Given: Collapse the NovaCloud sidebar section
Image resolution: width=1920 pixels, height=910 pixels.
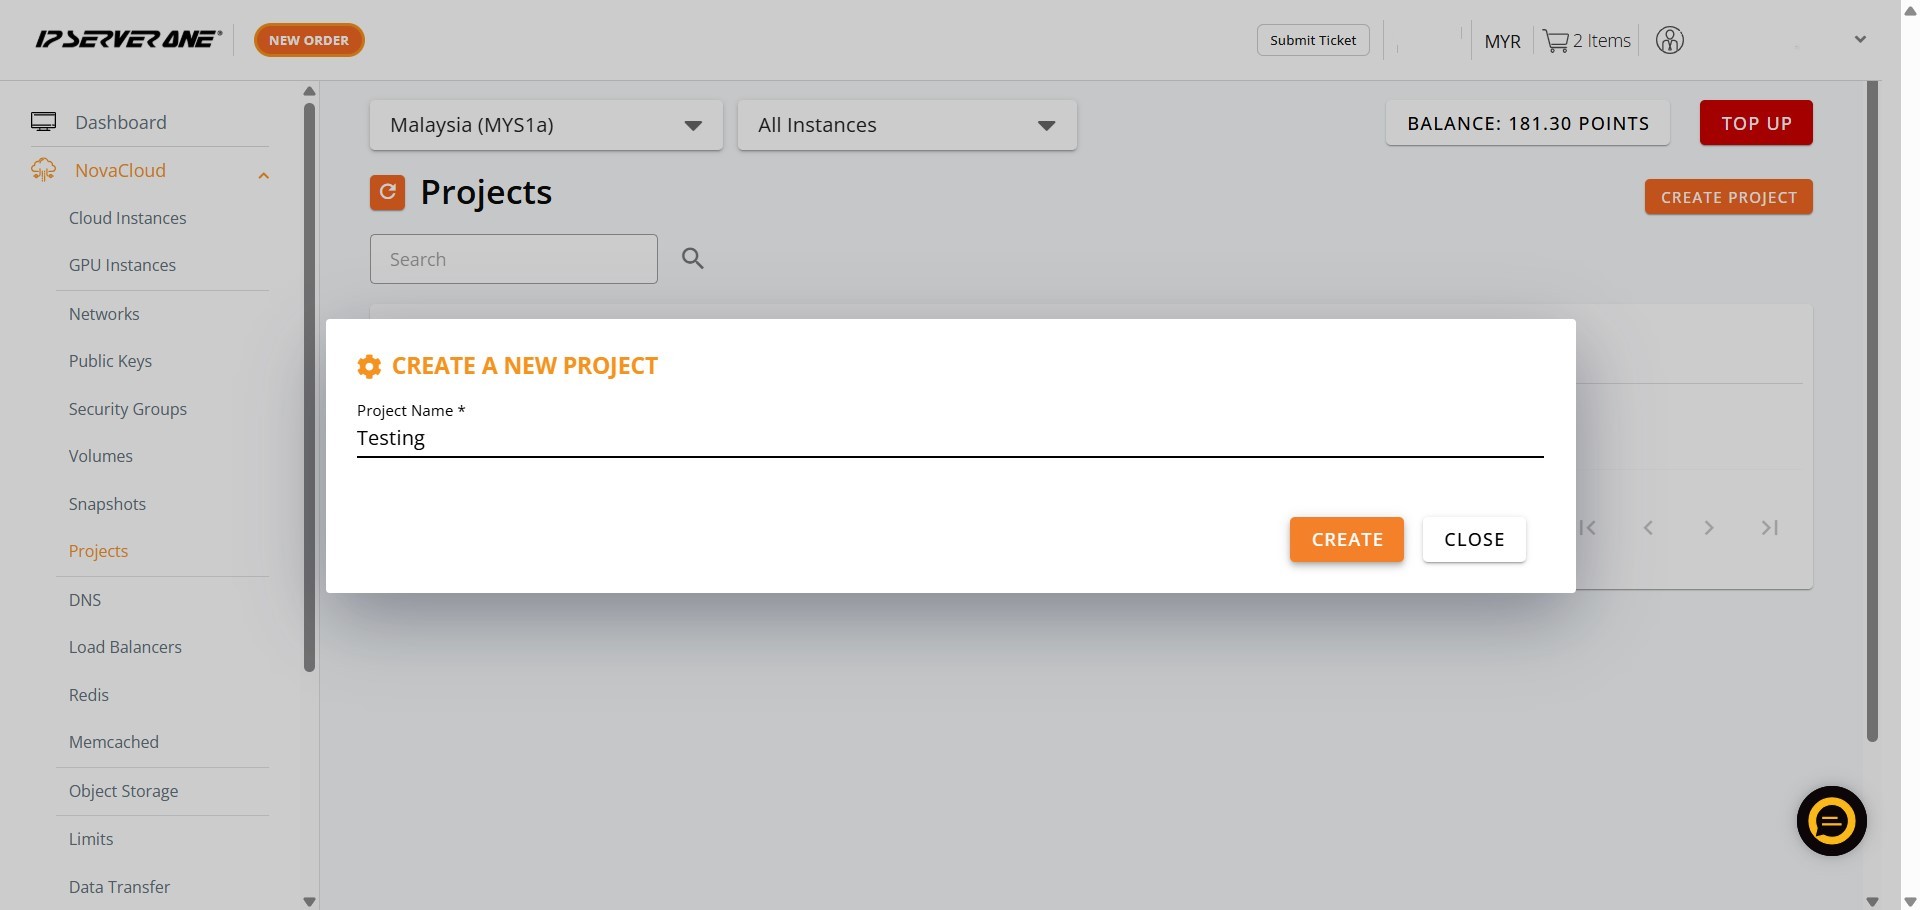Looking at the screenshot, I should click(x=263, y=175).
